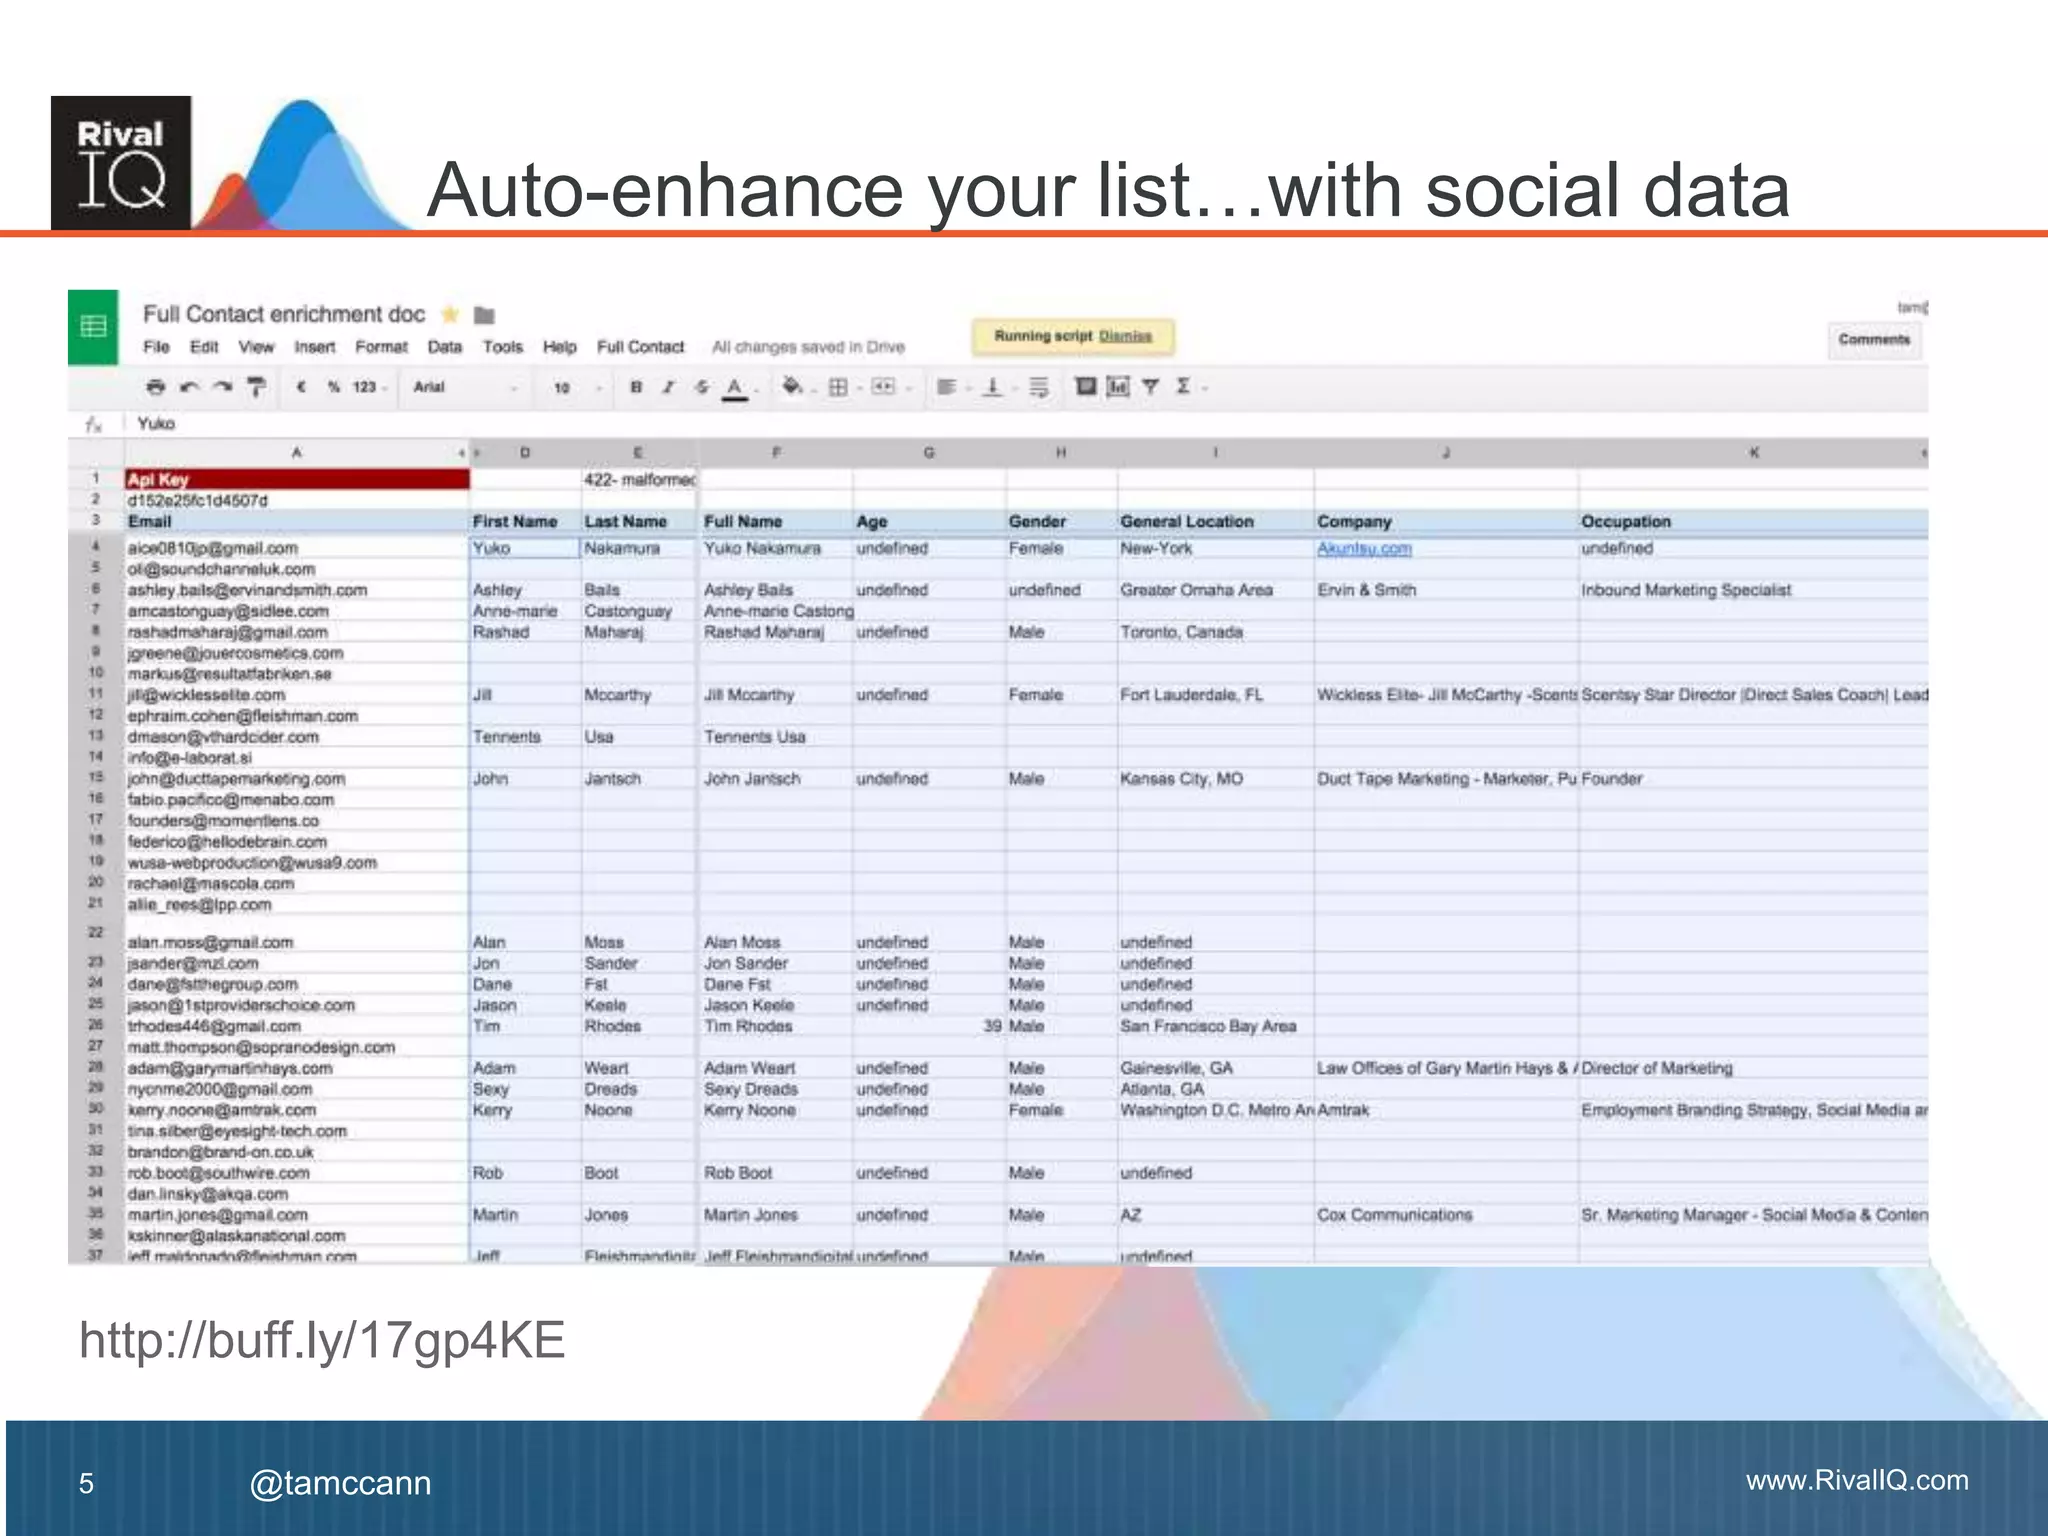This screenshot has height=1536, width=2048.
Task: Click the Filter funnel icon
Action: 1151,386
